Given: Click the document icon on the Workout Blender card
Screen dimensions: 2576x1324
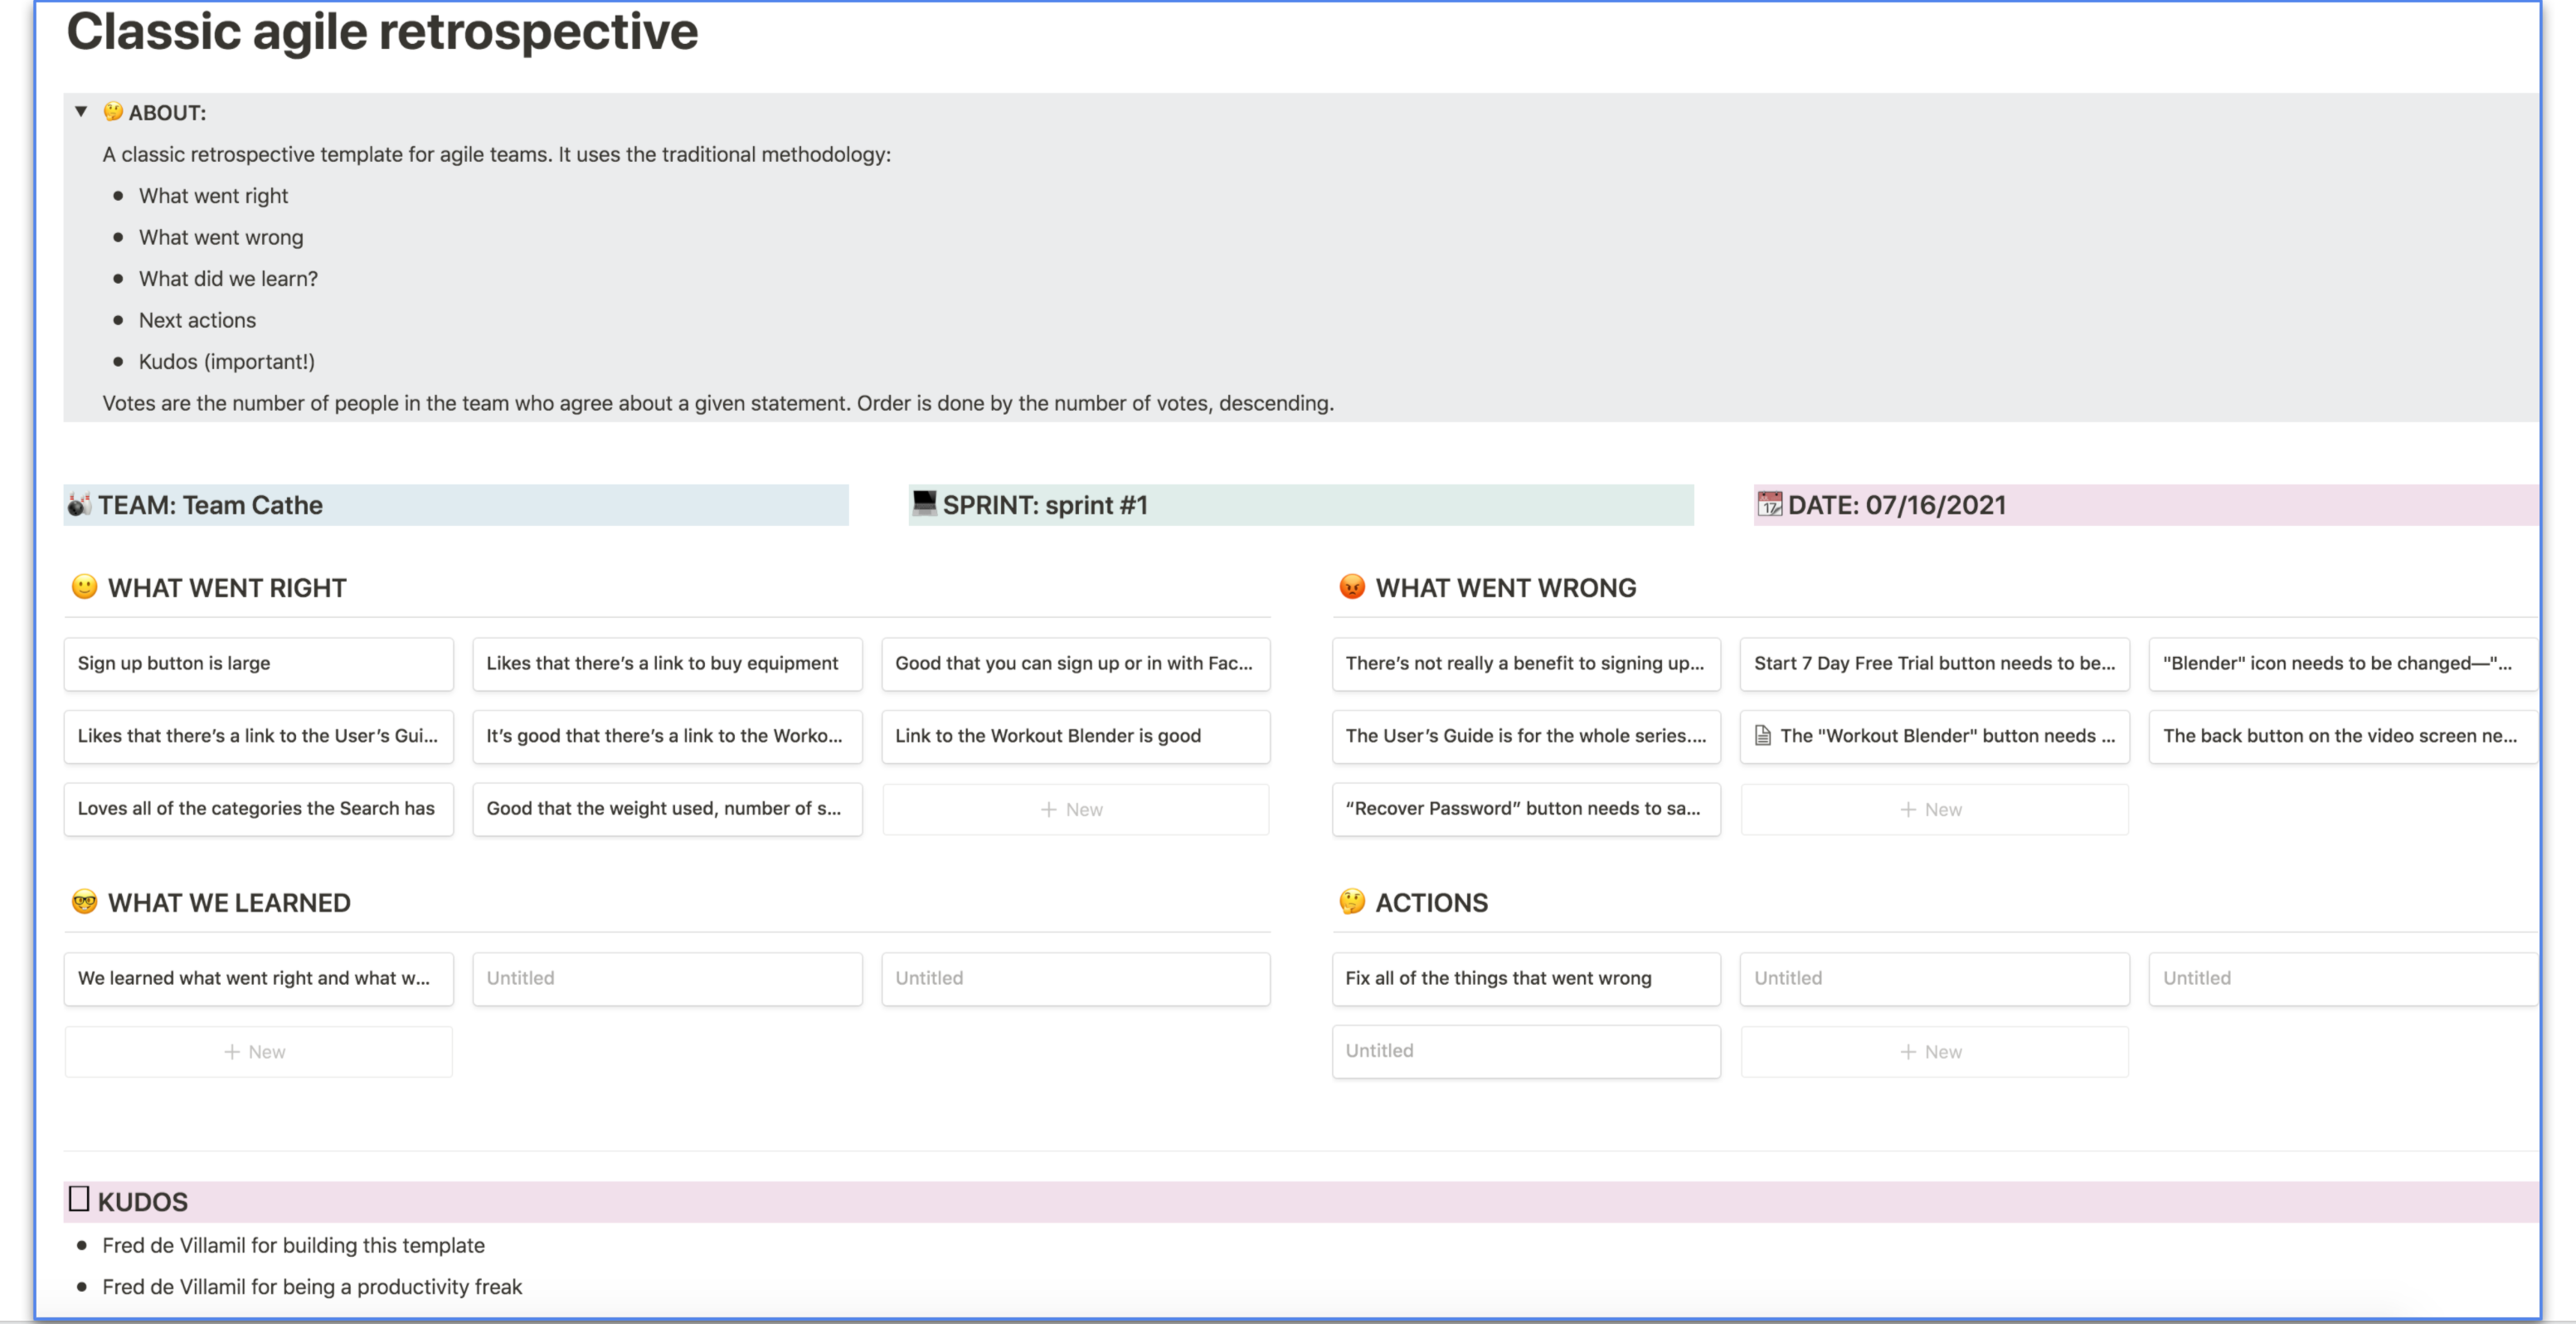Looking at the screenshot, I should (x=1763, y=736).
